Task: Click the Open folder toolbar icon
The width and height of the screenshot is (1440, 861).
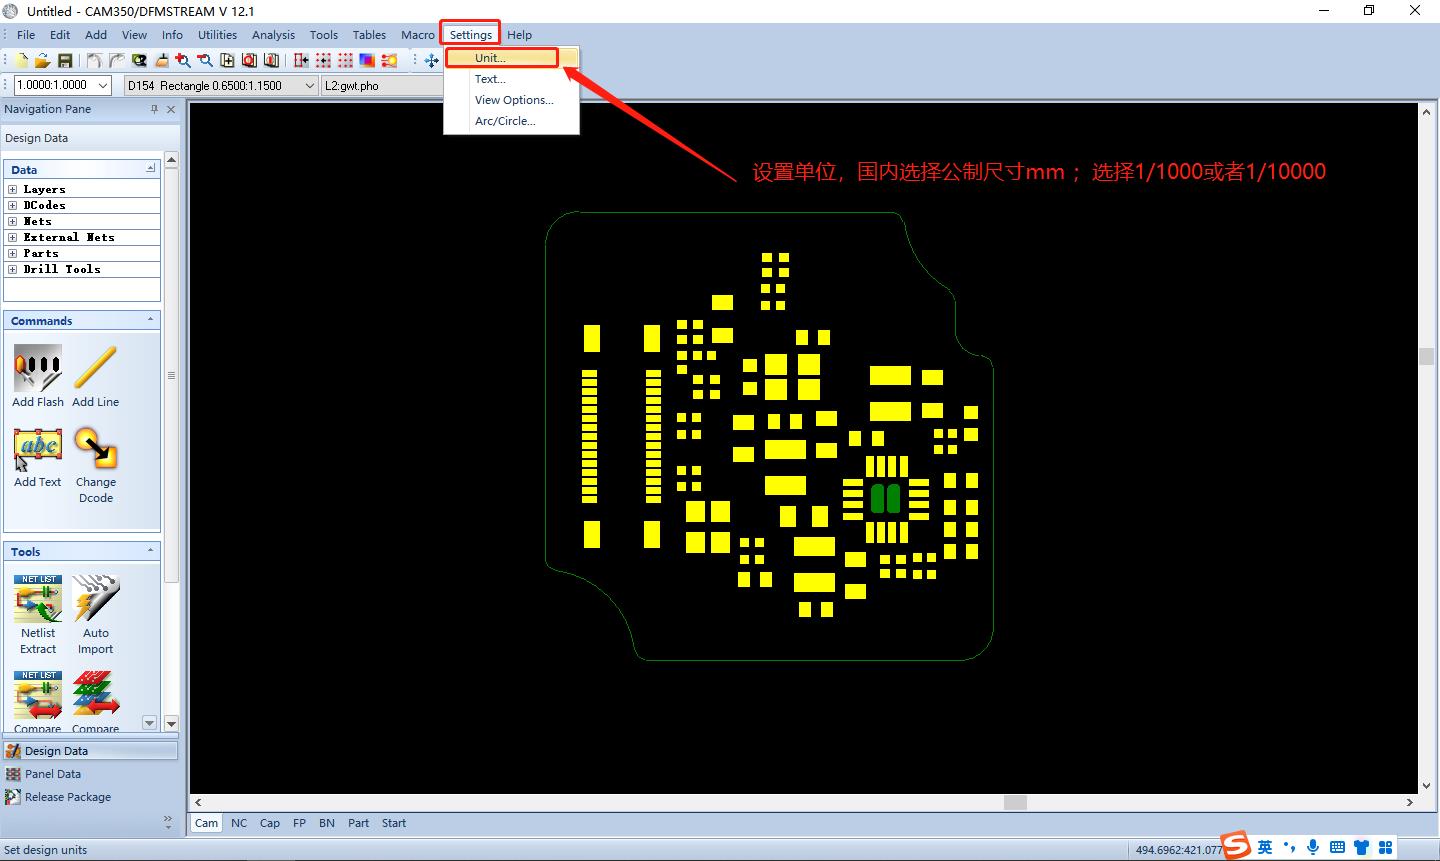Action: [x=43, y=61]
